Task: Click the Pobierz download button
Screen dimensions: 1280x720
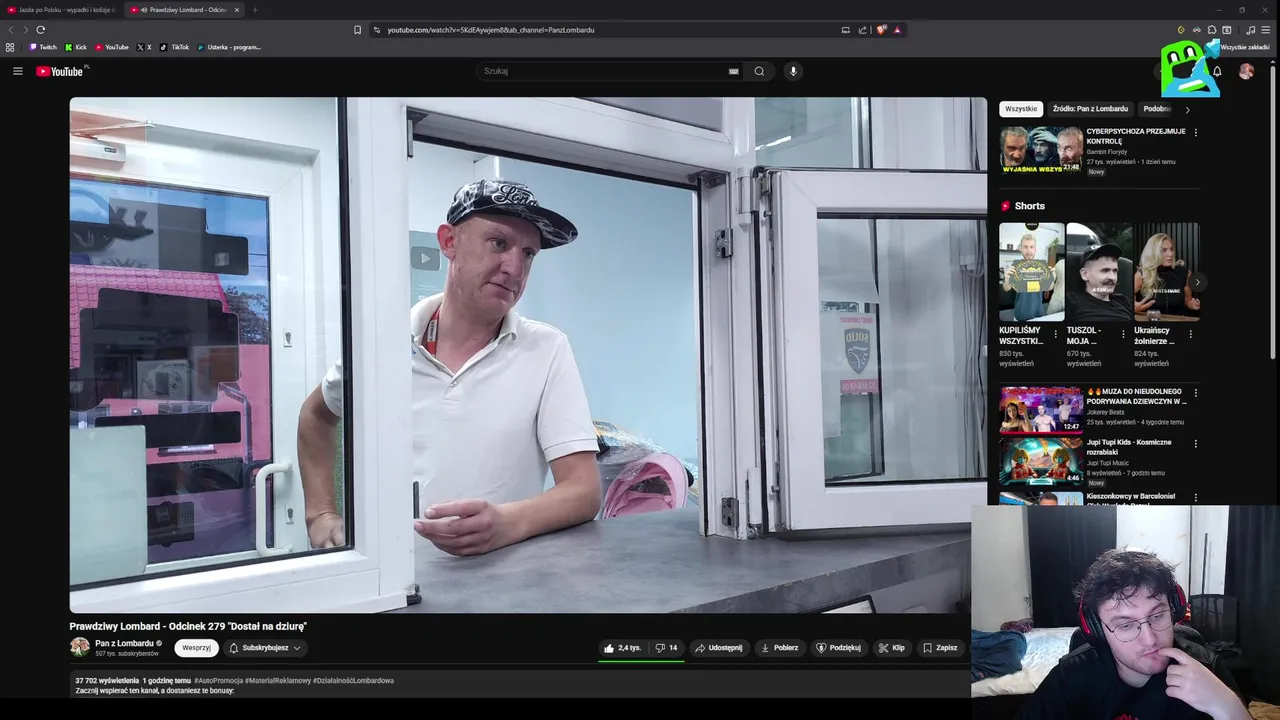Action: click(779, 648)
